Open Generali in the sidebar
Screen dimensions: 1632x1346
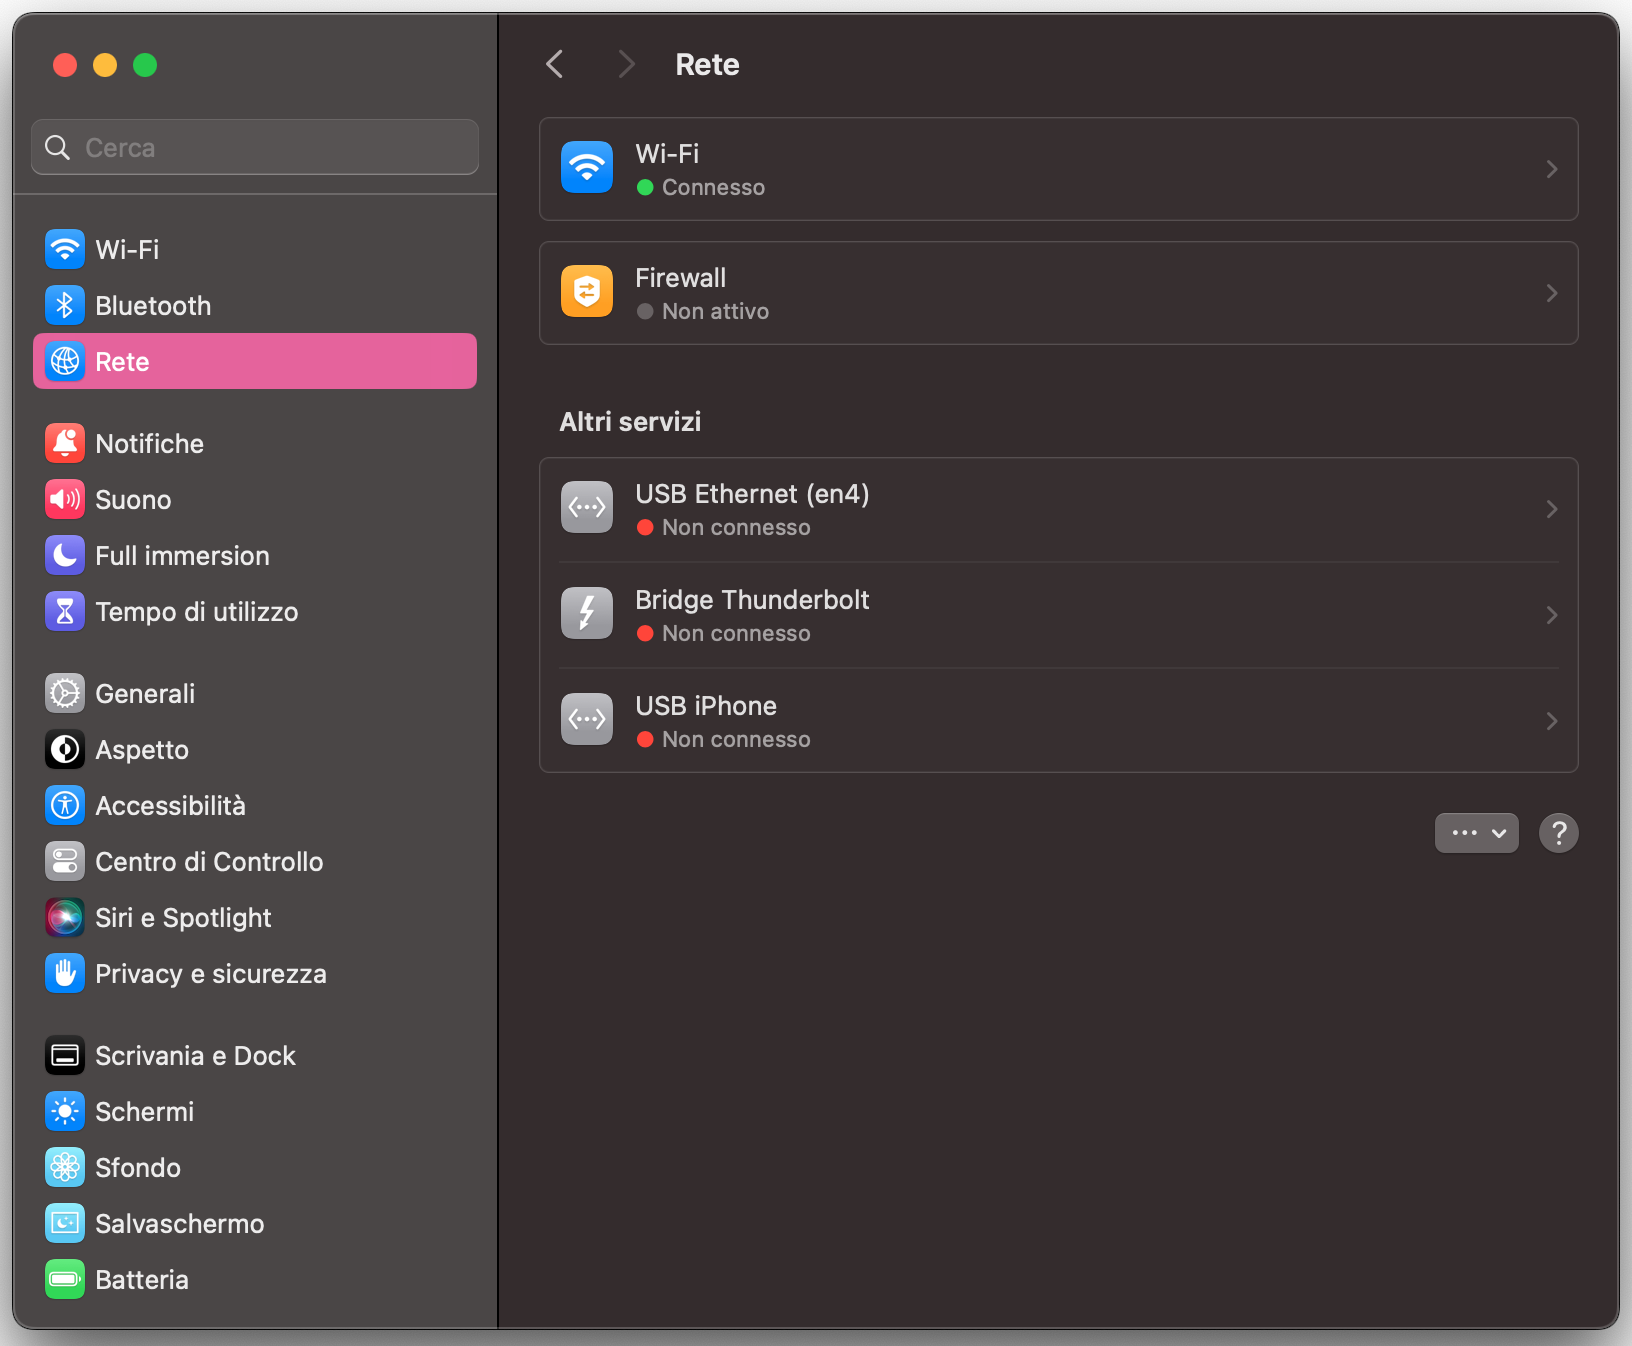coord(145,694)
